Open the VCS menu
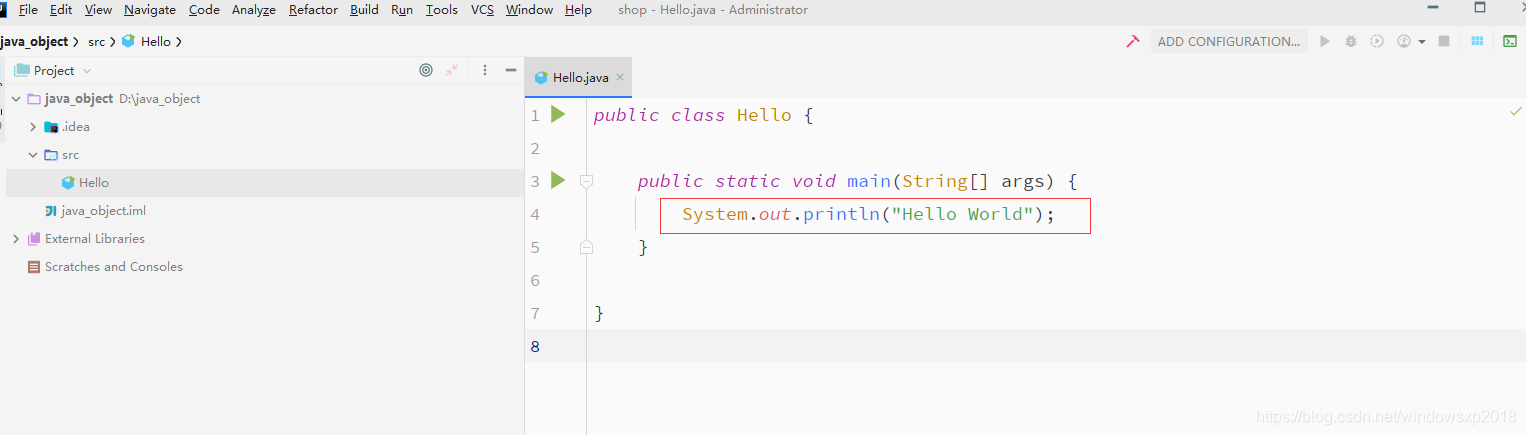This screenshot has height=435, width=1526. 483,10
